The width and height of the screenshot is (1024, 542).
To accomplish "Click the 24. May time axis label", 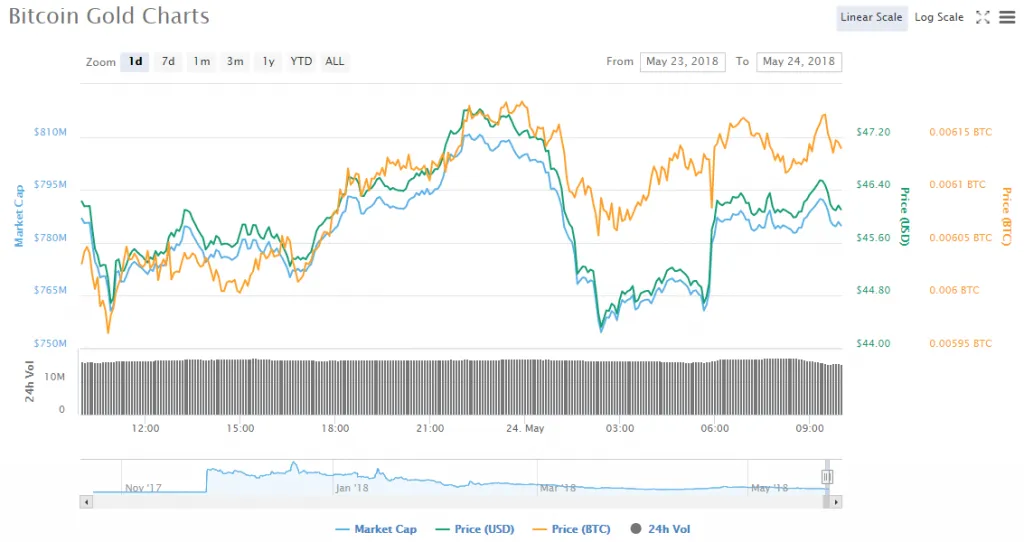I will click(x=525, y=428).
